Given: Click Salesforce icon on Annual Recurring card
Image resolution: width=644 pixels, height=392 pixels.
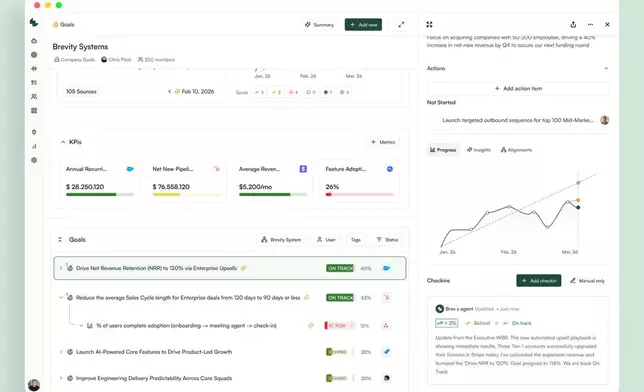Looking at the screenshot, I should tap(130, 169).
